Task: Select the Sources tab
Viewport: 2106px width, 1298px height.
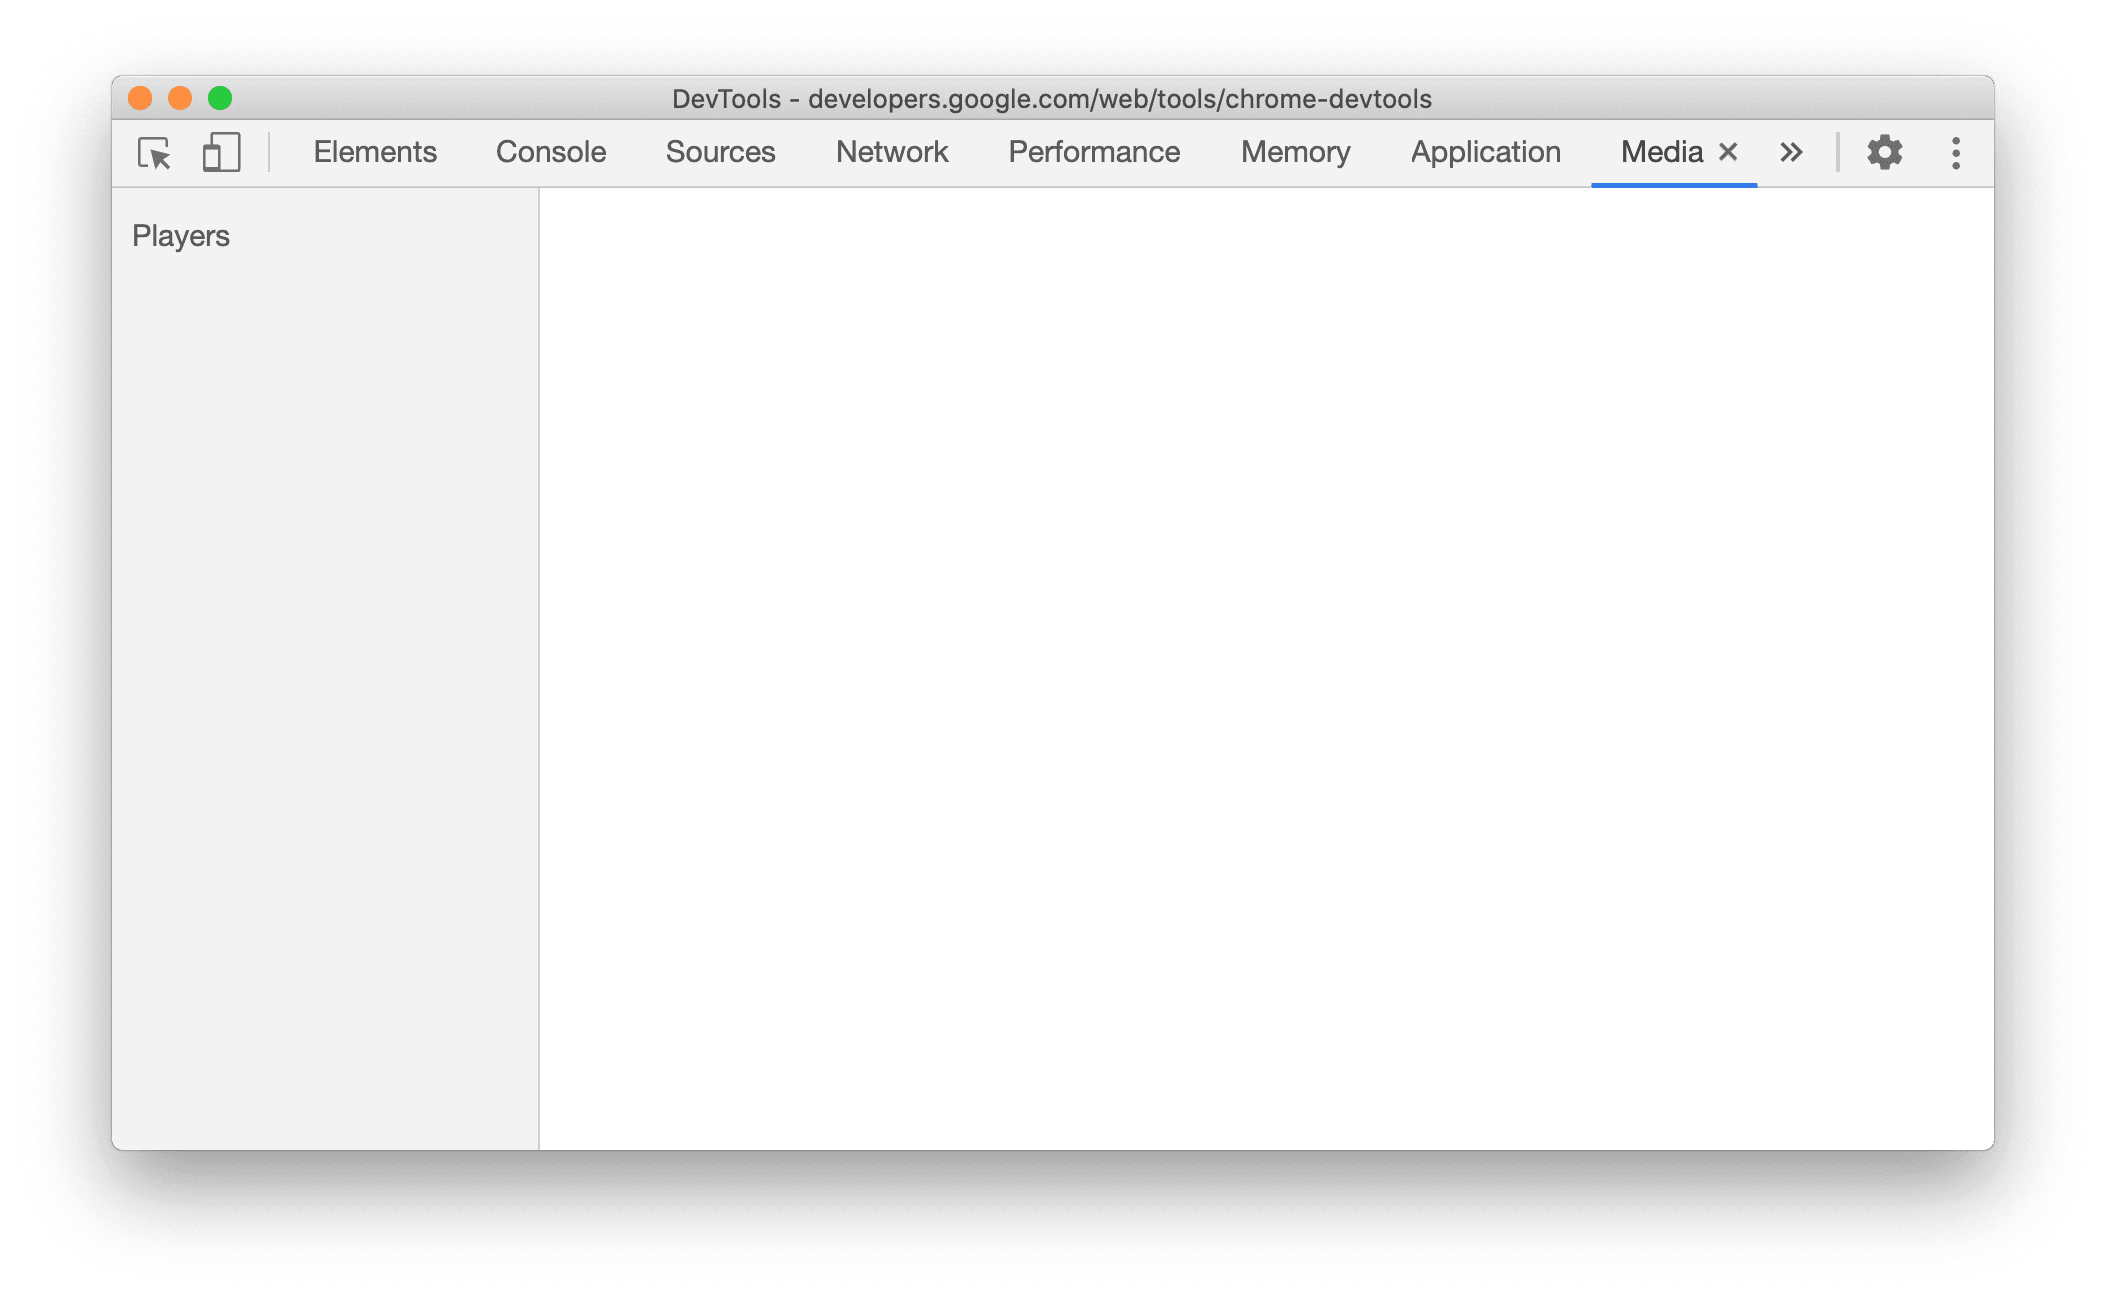Action: [x=719, y=150]
